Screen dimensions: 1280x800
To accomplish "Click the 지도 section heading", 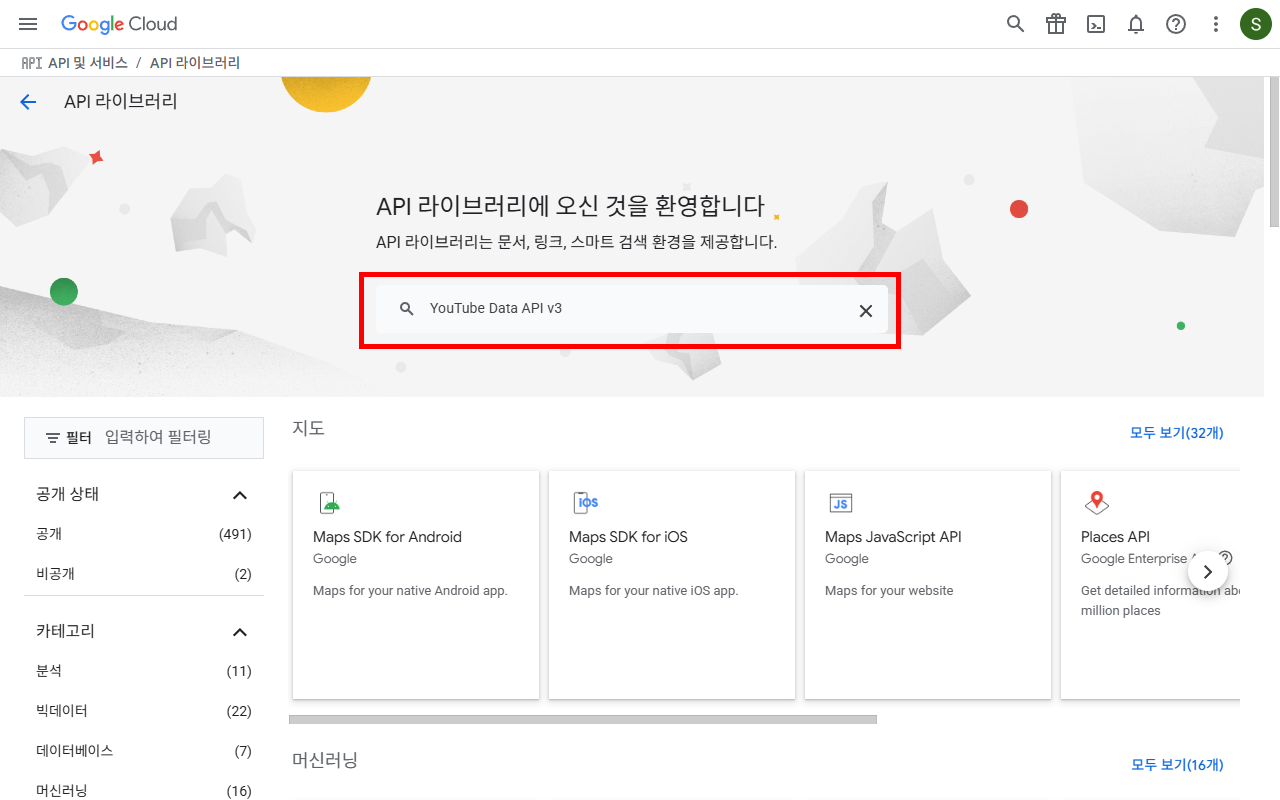I will click(309, 428).
